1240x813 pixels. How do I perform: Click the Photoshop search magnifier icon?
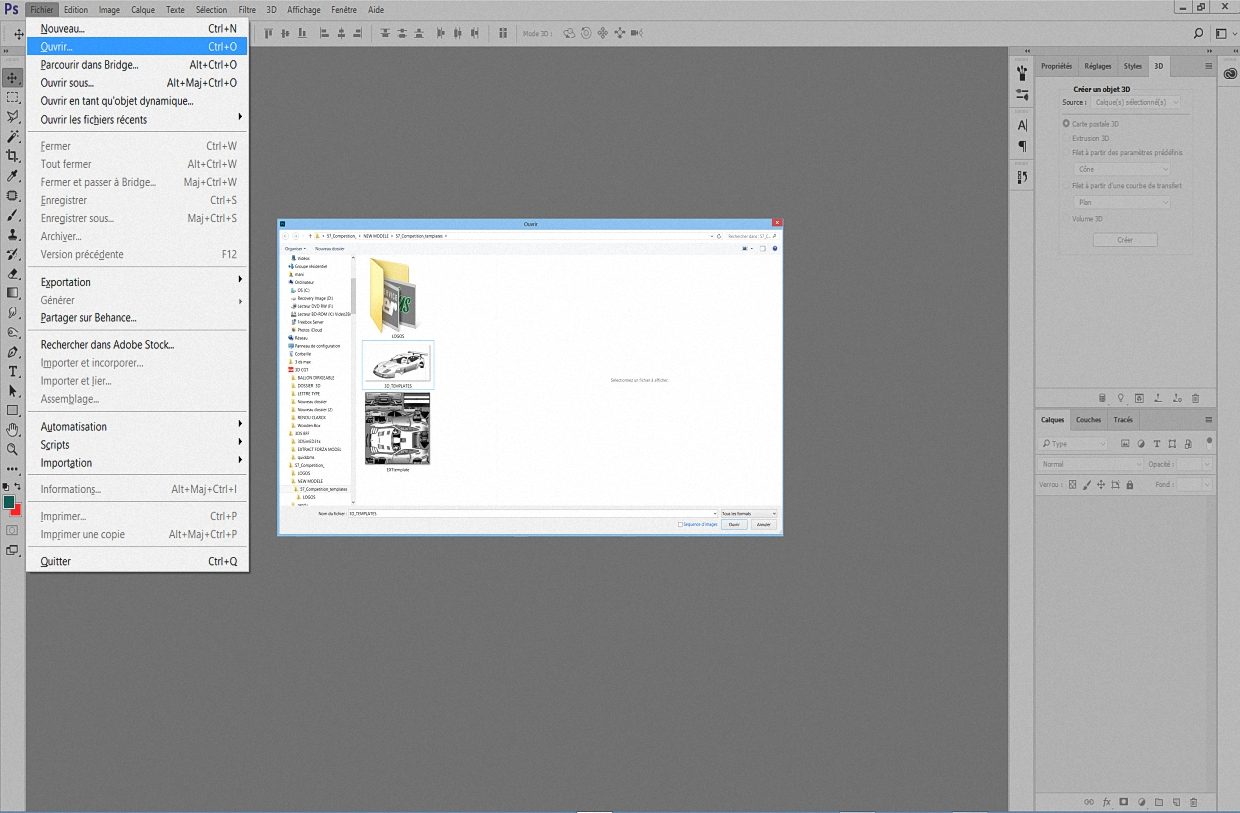click(1199, 33)
